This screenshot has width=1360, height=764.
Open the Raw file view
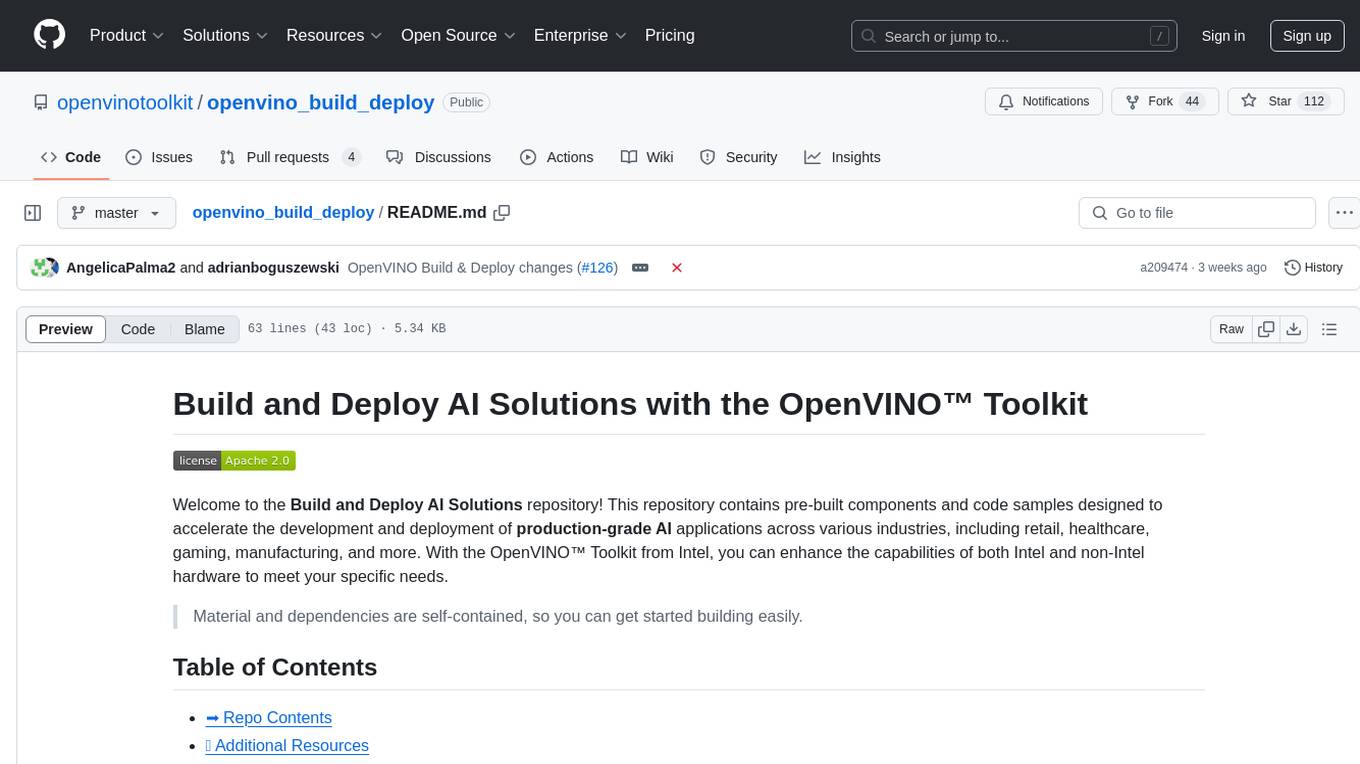pyautogui.click(x=1231, y=329)
